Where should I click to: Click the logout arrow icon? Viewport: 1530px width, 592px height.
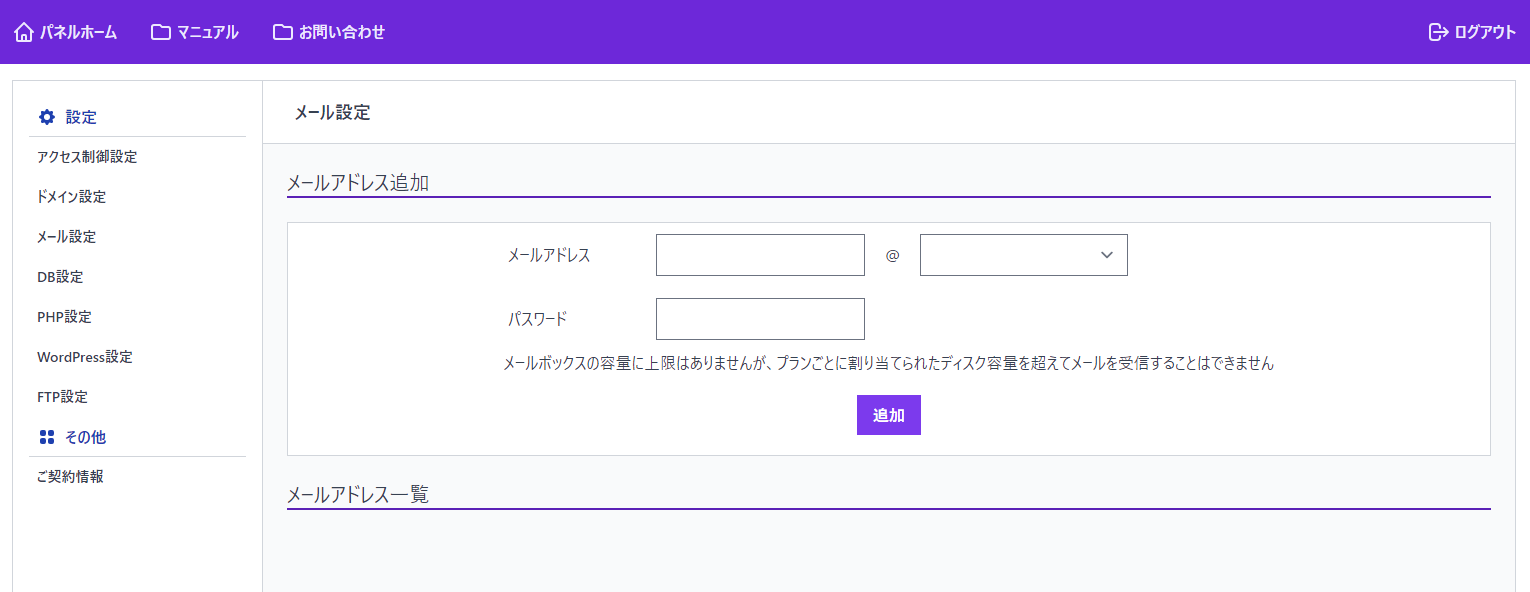tap(1438, 32)
